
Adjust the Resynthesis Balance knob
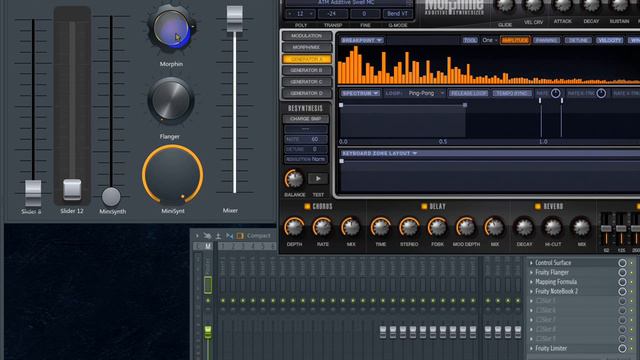(294, 179)
